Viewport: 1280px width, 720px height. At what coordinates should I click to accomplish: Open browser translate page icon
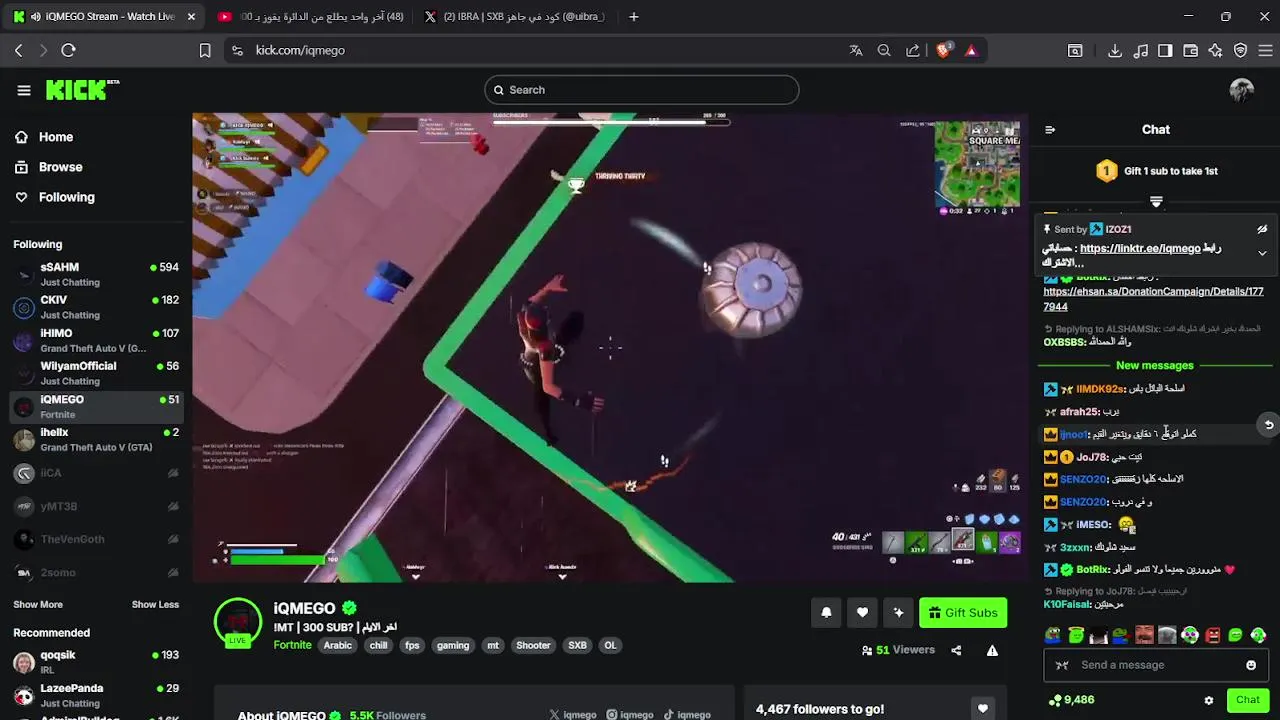856,50
